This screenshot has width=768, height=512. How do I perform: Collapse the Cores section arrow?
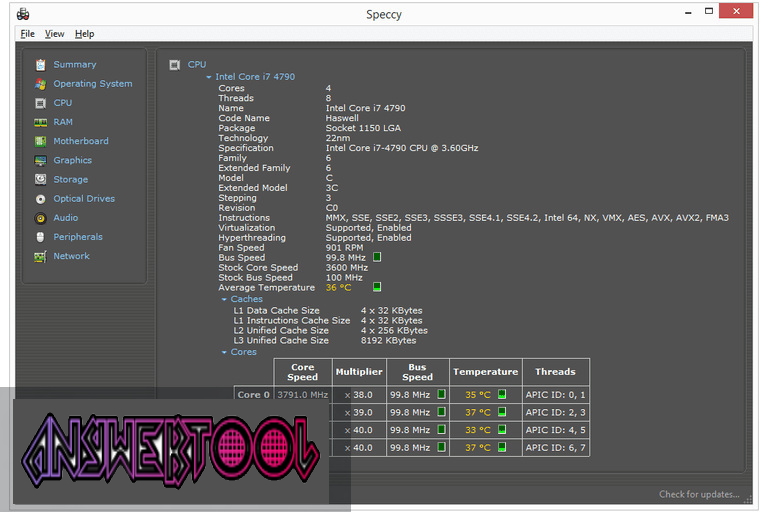224,352
